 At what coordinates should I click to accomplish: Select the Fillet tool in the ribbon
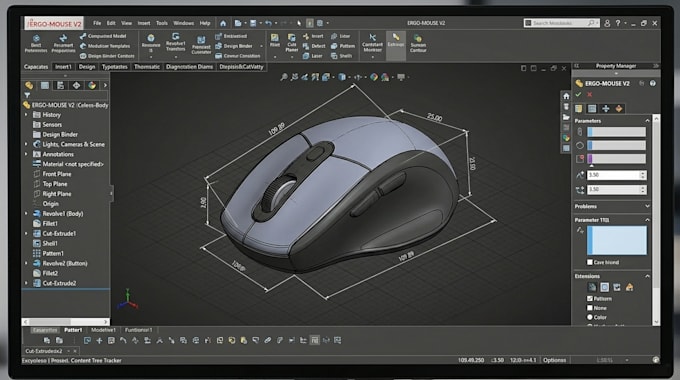(x=275, y=40)
